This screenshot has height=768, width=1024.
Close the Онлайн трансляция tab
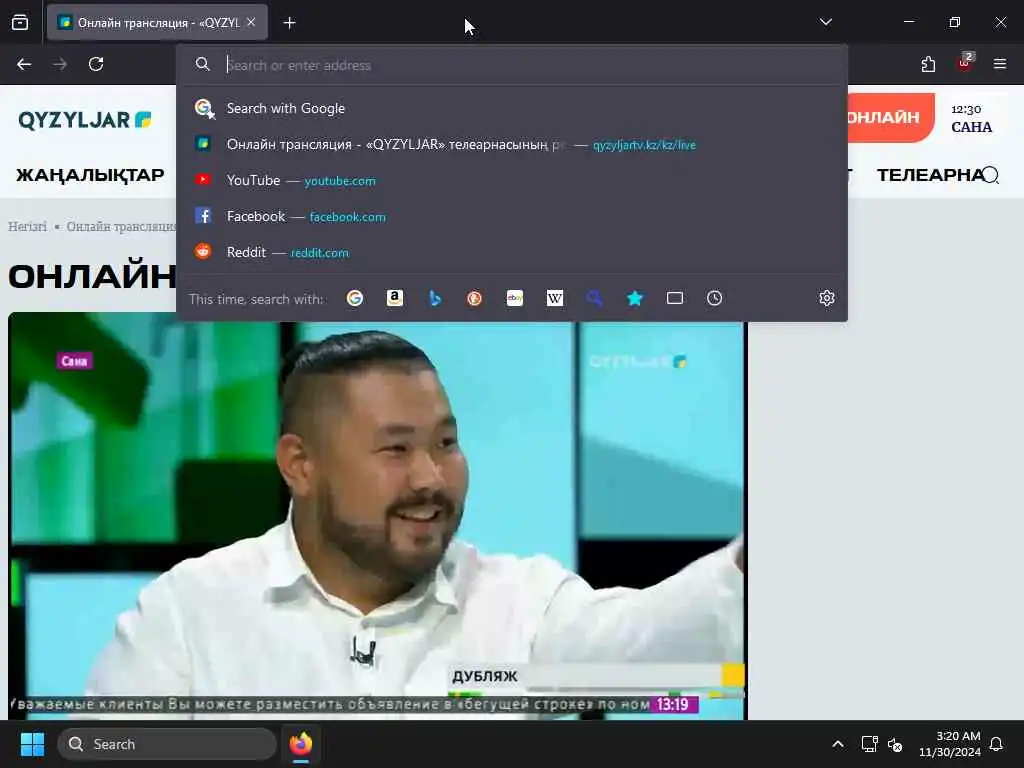coord(251,22)
